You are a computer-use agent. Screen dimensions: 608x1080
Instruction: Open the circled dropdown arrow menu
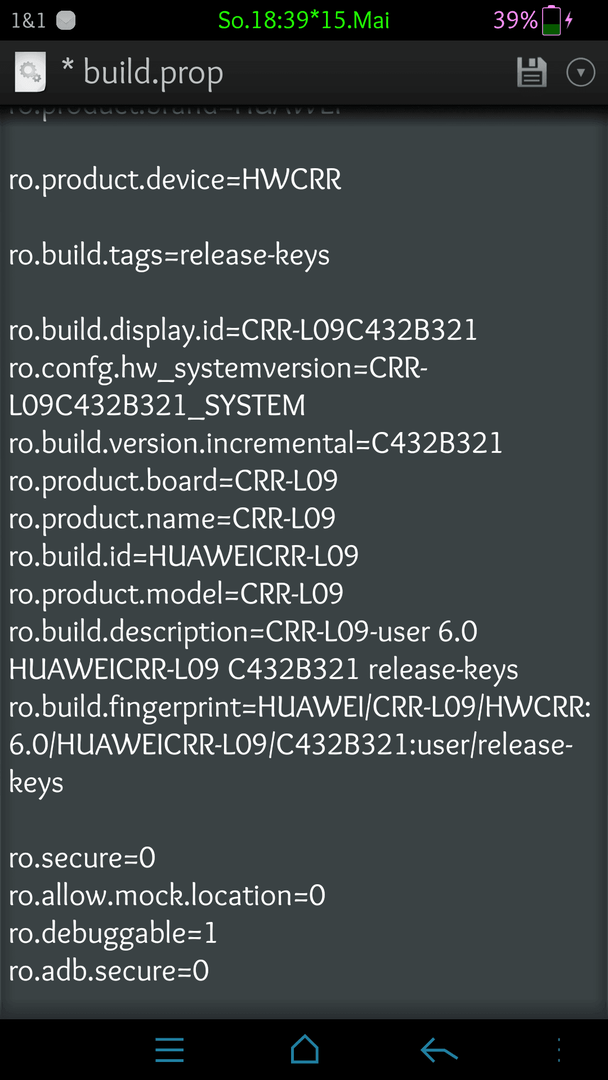point(580,72)
